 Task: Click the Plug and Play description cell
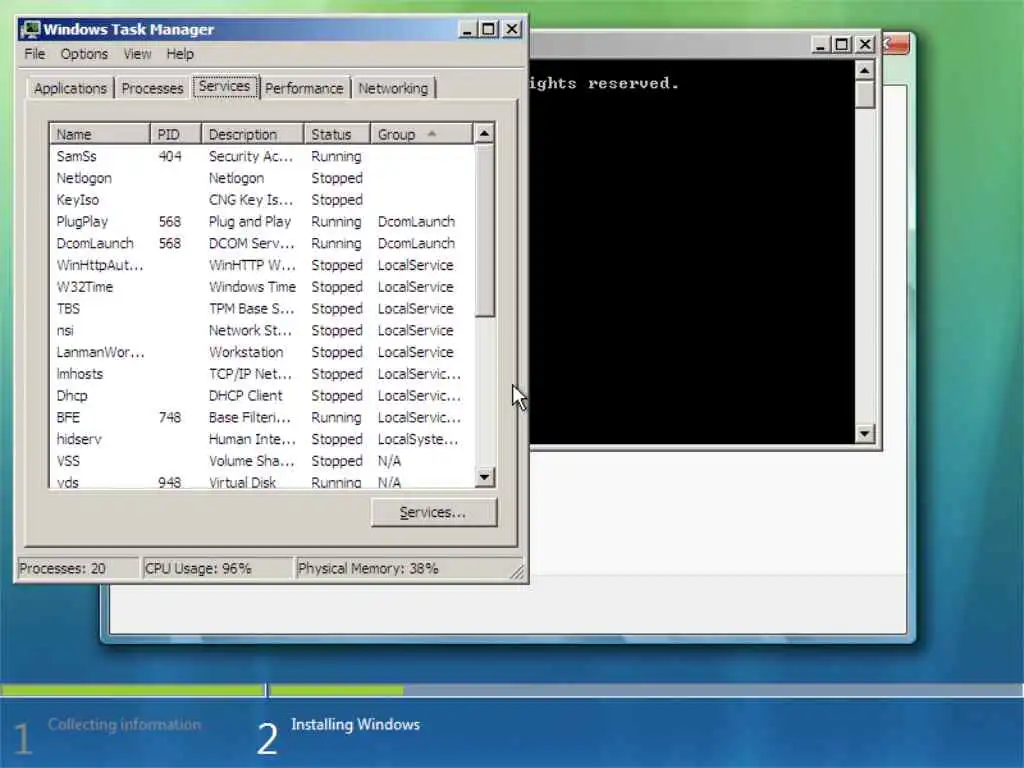249,221
